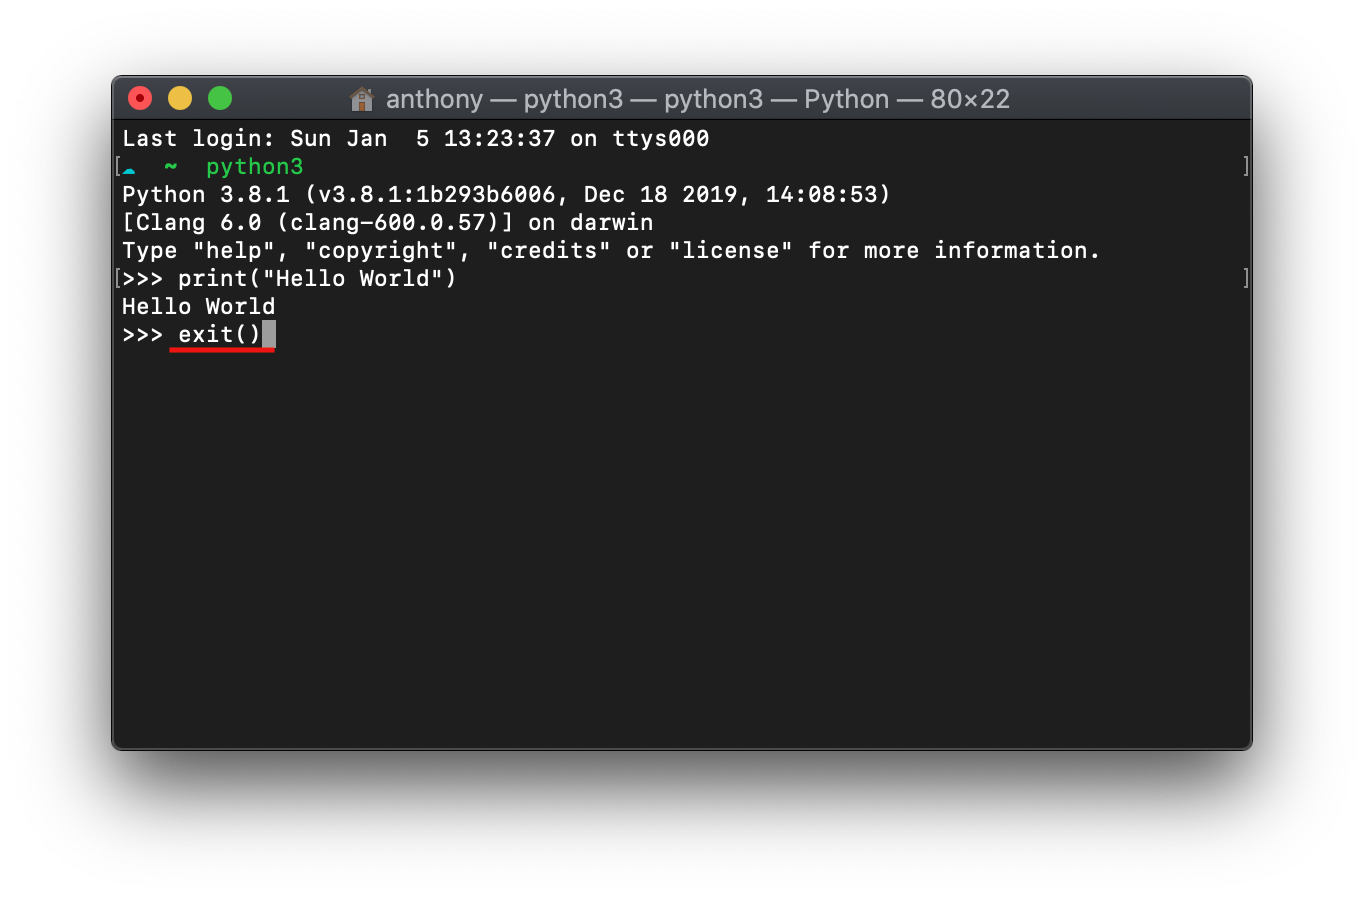Click the "Hello World" output line
This screenshot has height=898, width=1364.
click(198, 307)
